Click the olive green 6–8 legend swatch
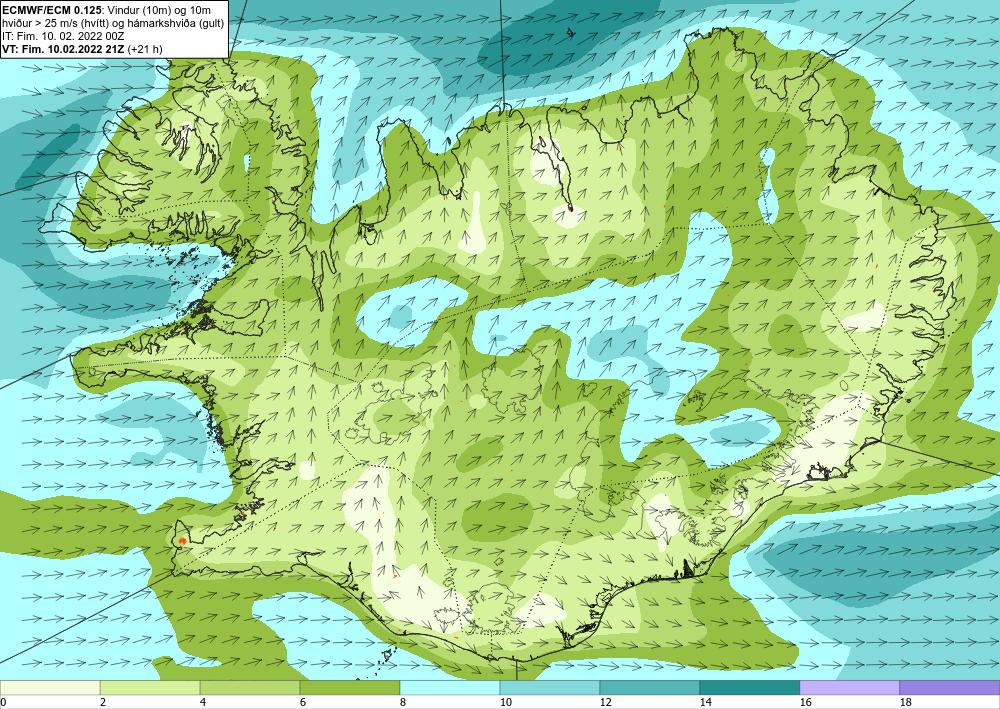The image size is (1000, 709). pyautogui.click(x=350, y=688)
